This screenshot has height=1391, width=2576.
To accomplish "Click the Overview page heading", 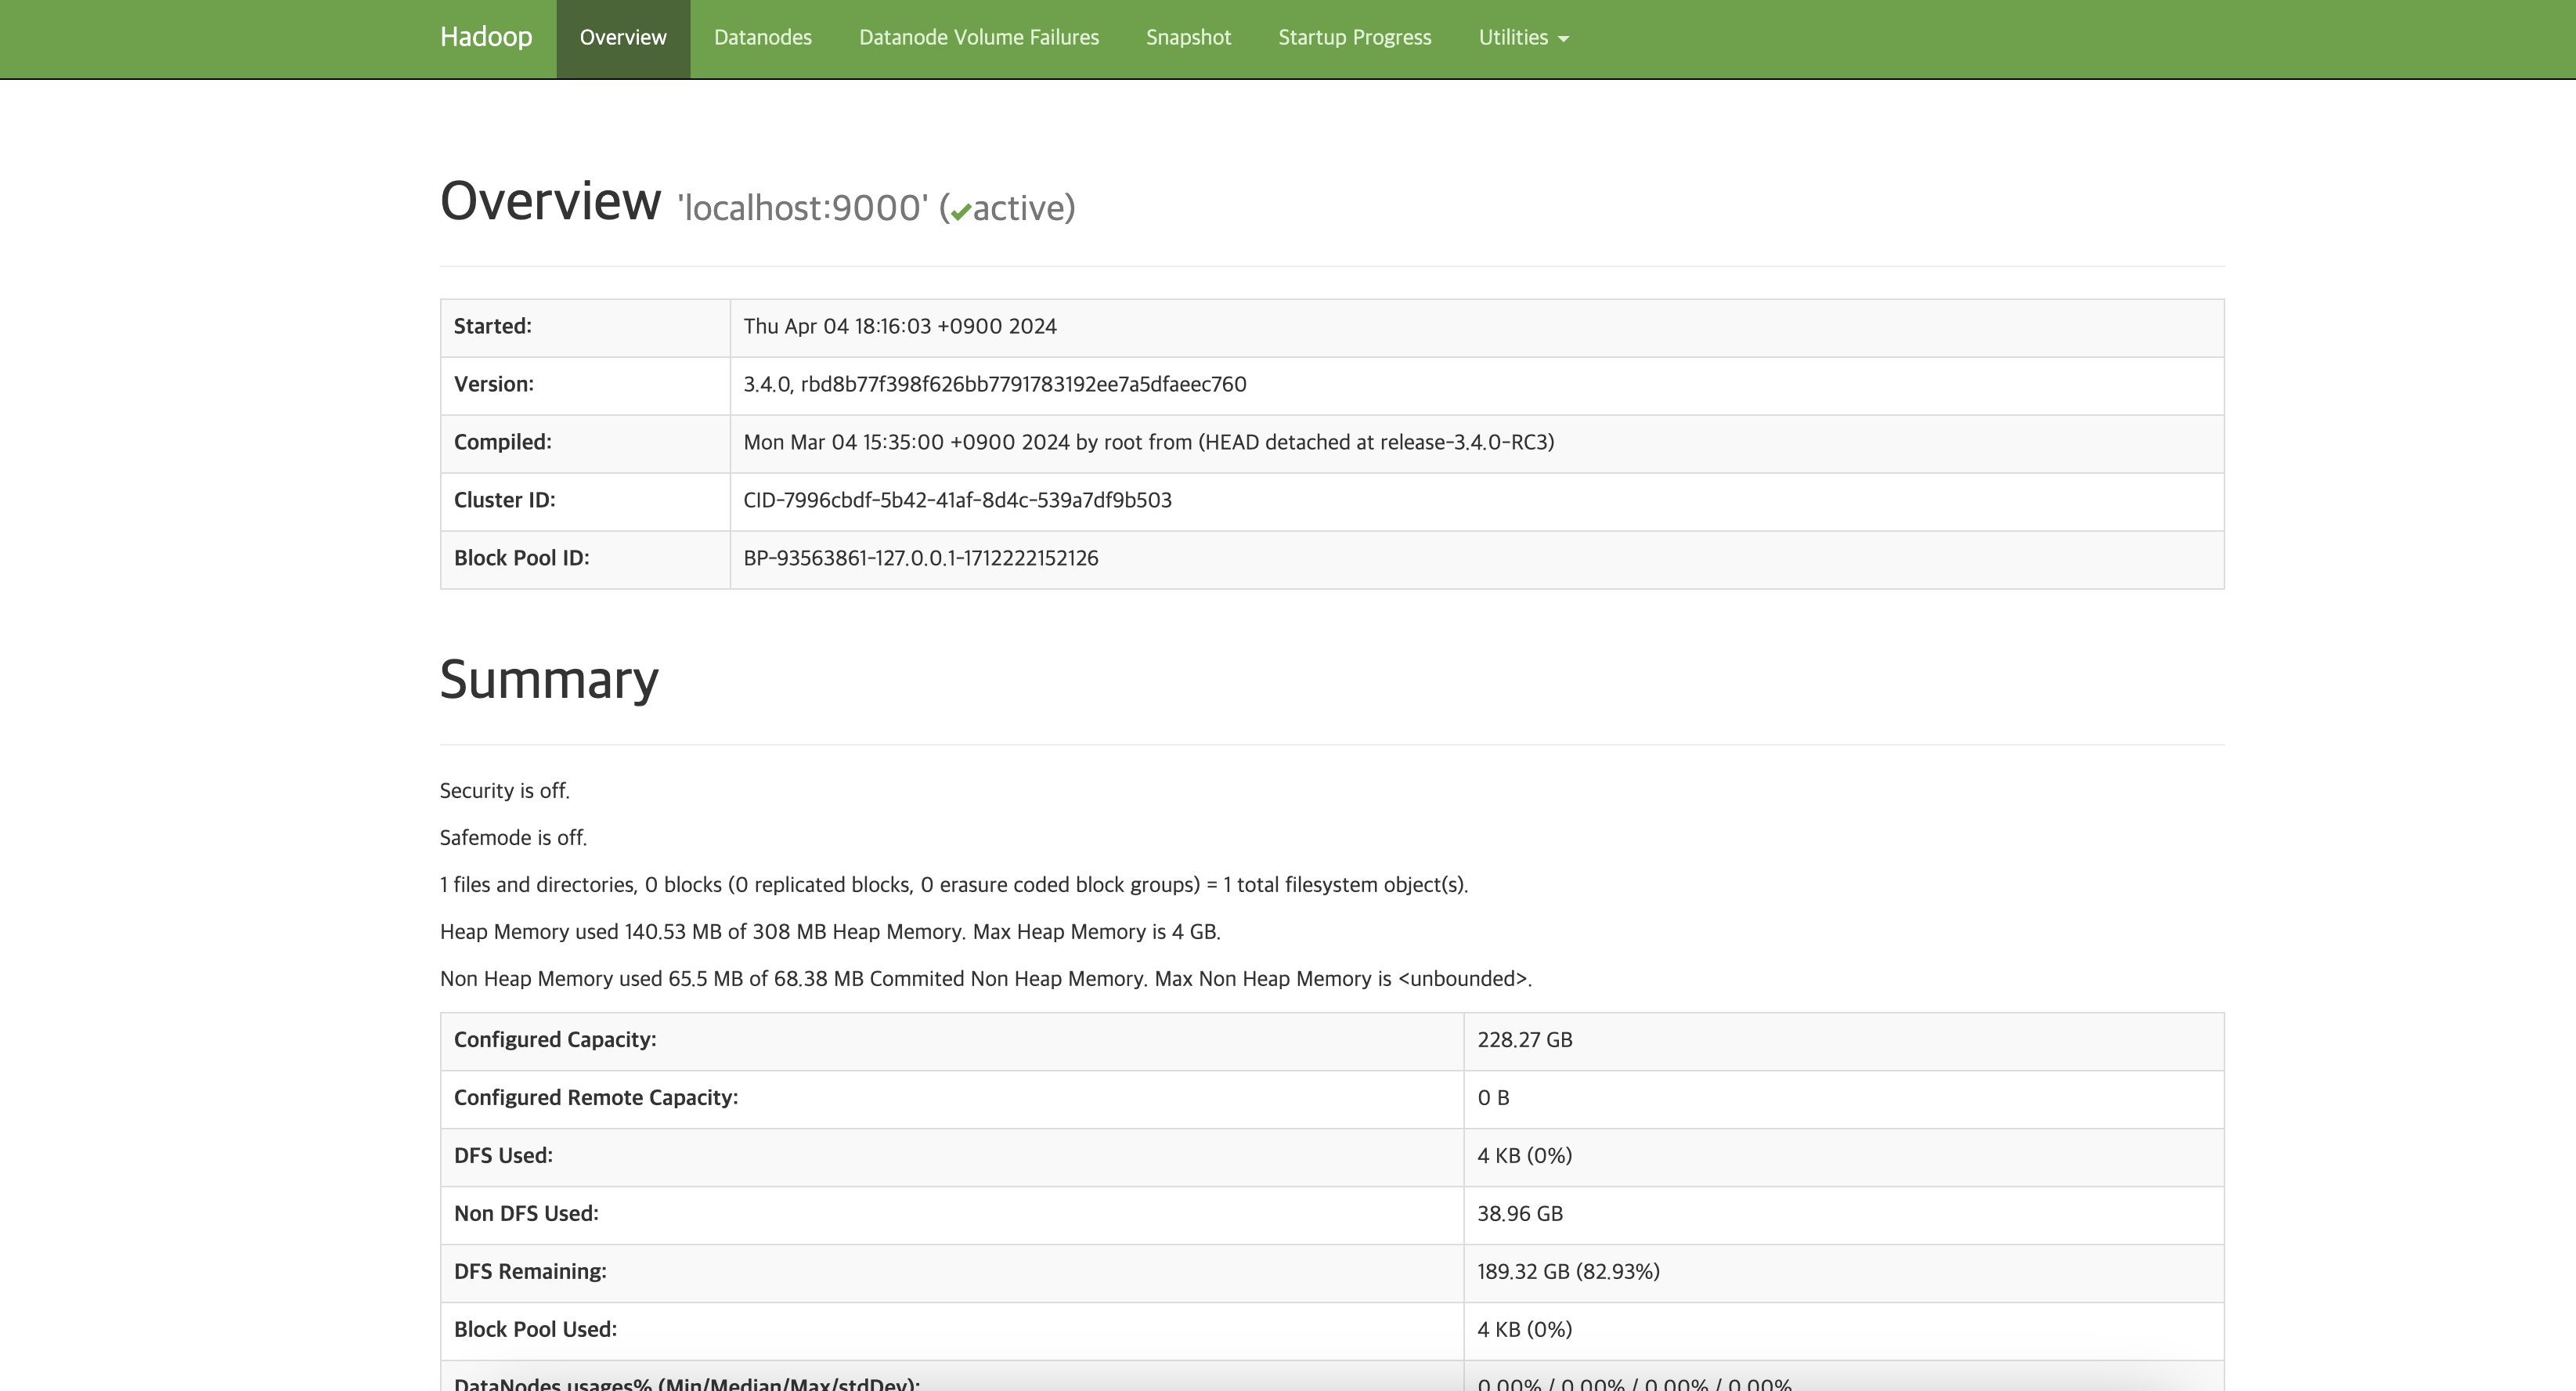I will click(x=550, y=201).
